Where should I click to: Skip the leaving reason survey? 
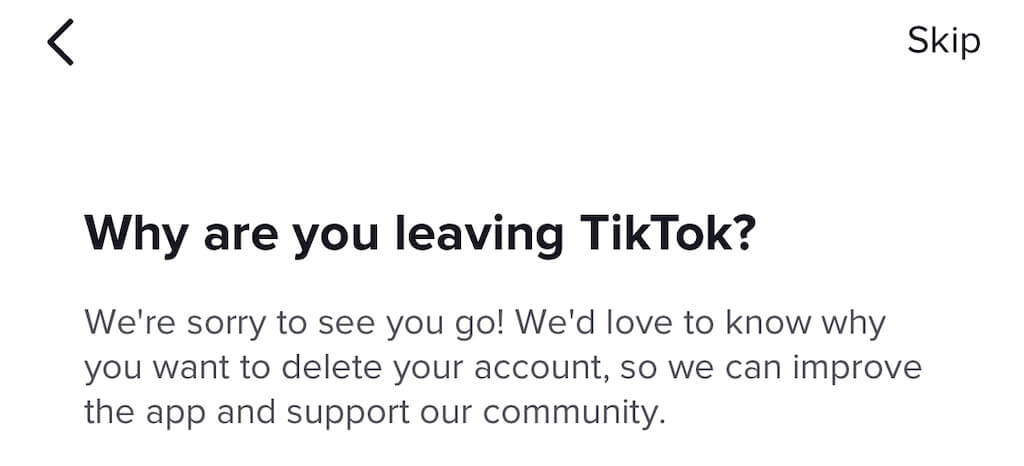943,41
